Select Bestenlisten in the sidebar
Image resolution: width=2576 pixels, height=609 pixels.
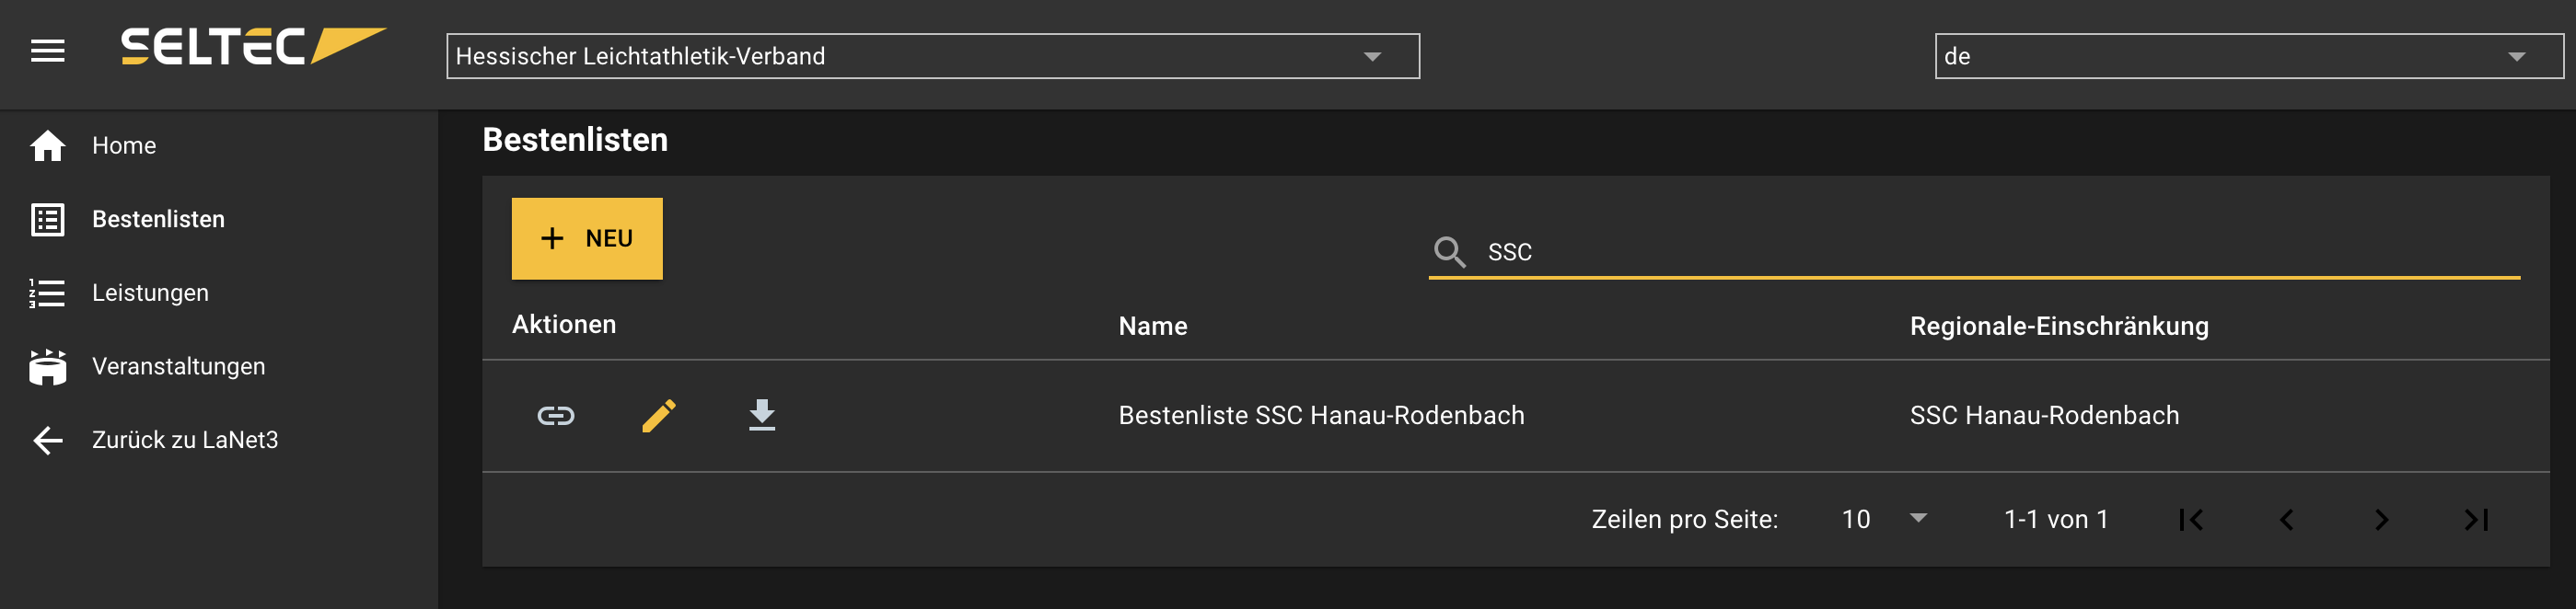(x=158, y=220)
